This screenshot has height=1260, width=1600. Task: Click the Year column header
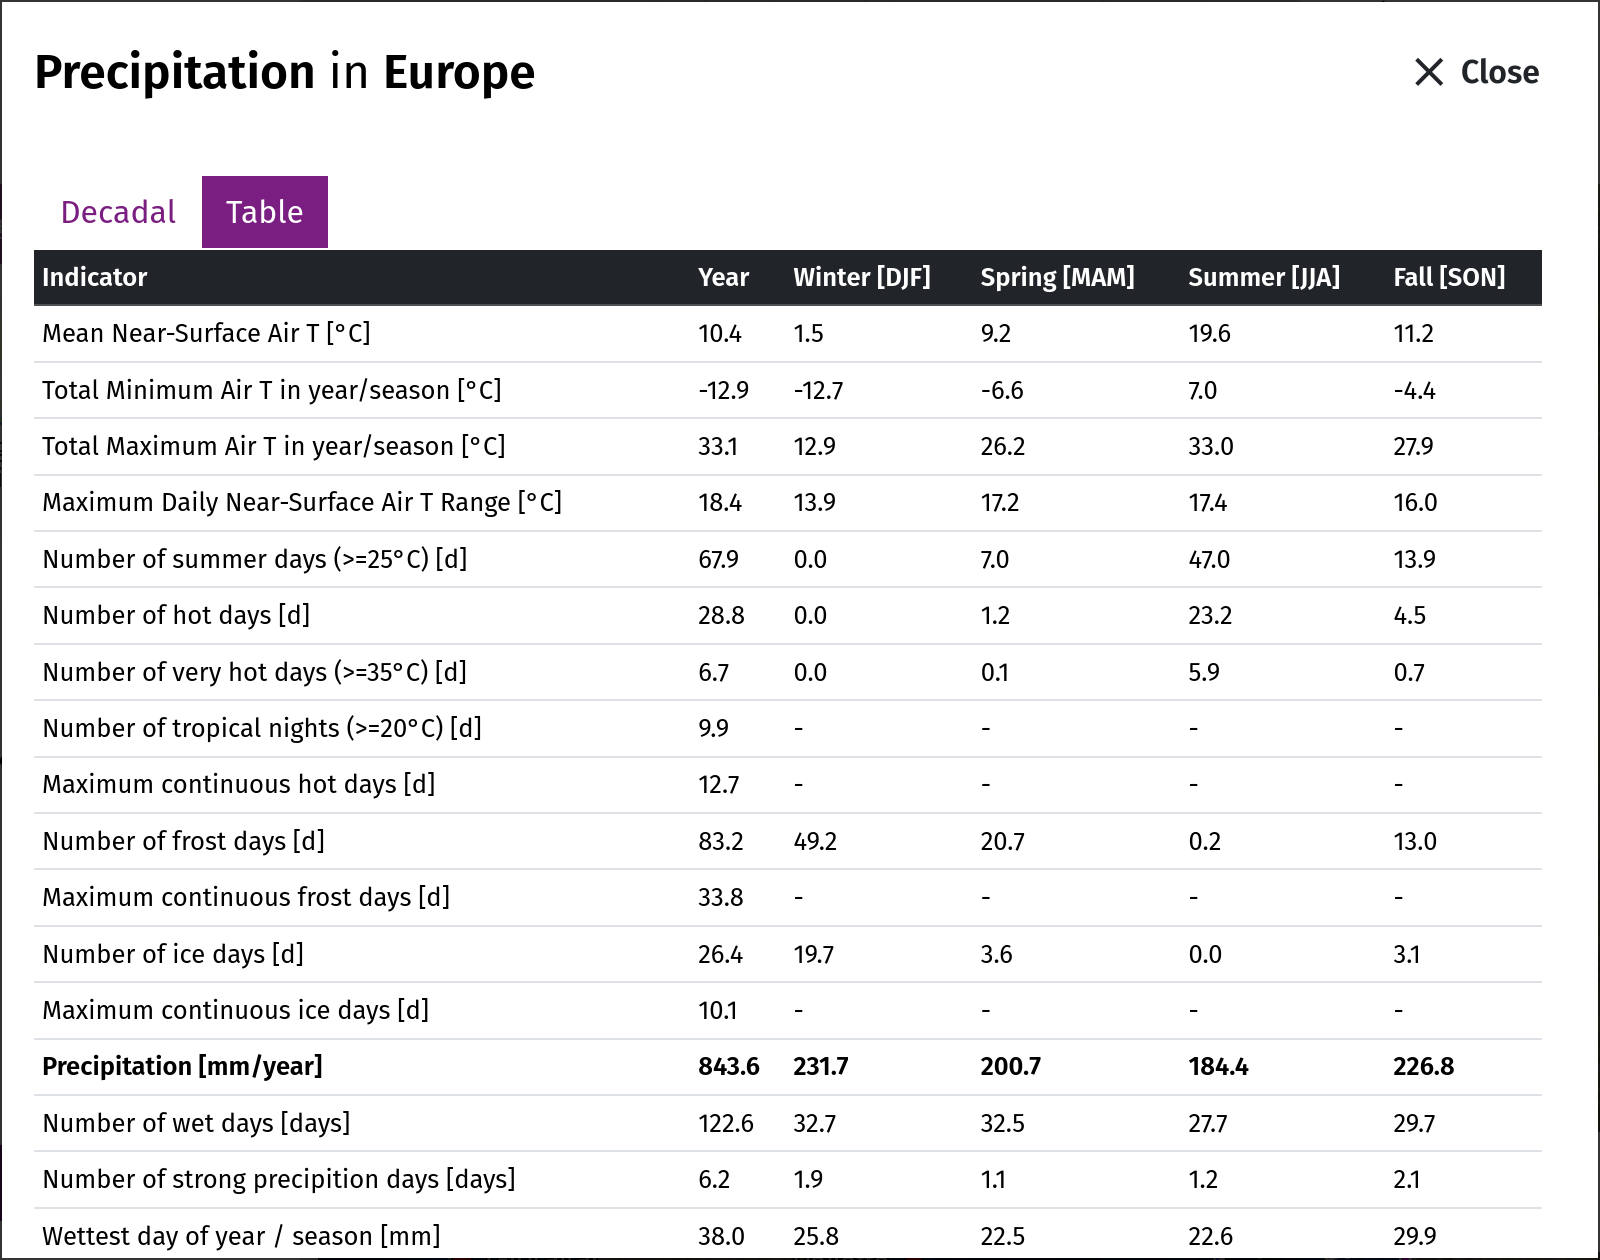pos(723,277)
